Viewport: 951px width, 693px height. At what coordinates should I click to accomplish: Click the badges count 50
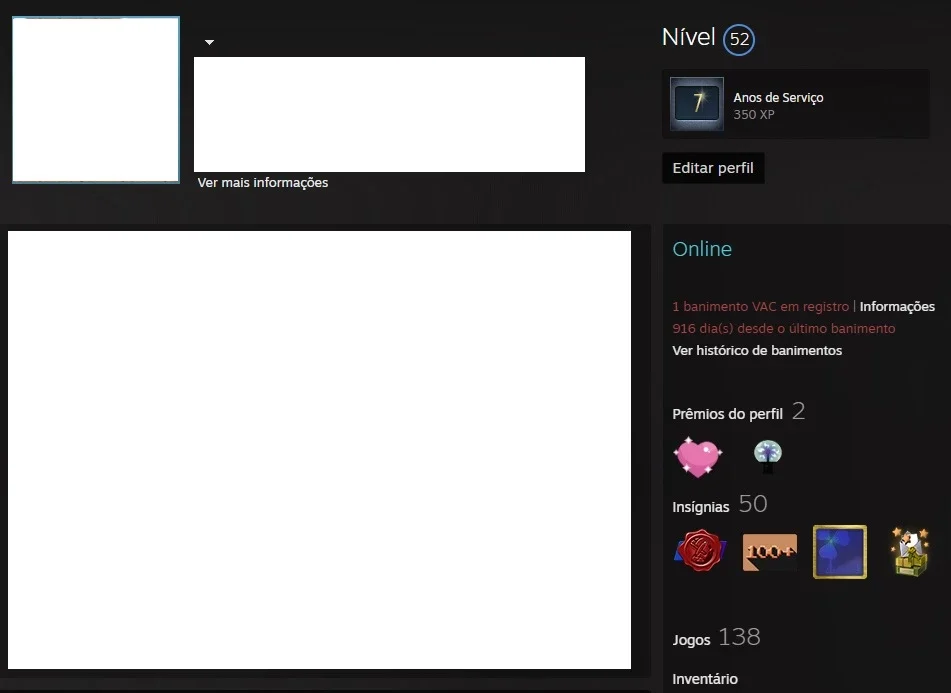pos(753,504)
